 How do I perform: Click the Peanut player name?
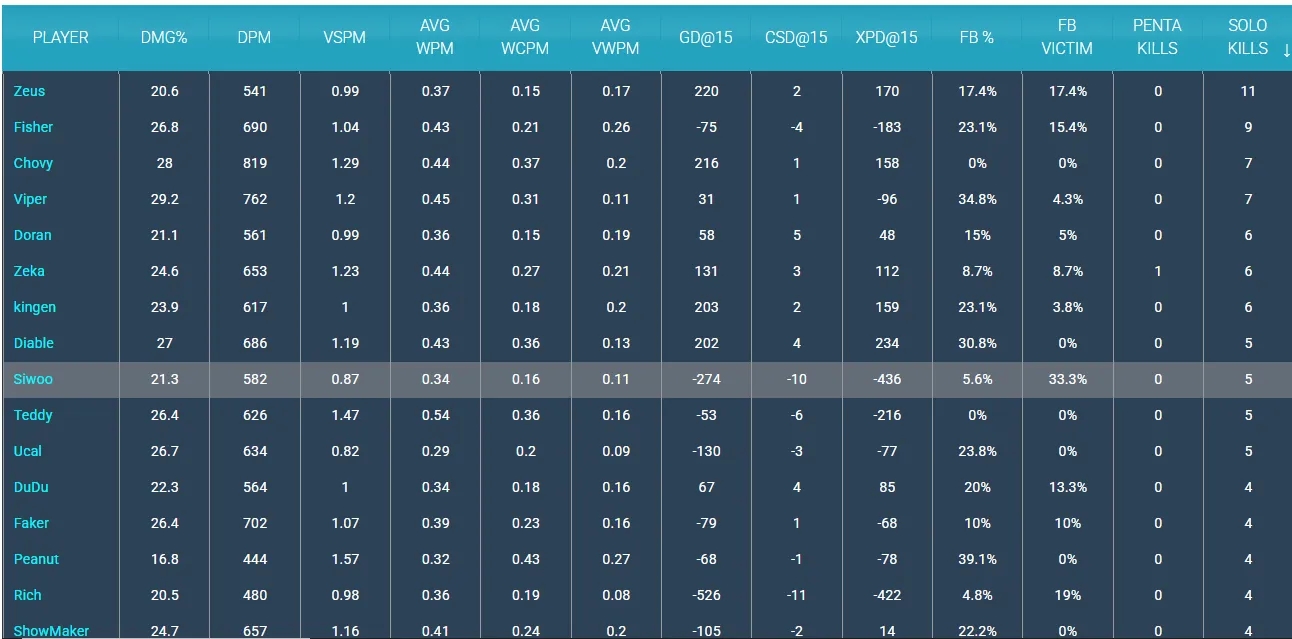(x=36, y=559)
